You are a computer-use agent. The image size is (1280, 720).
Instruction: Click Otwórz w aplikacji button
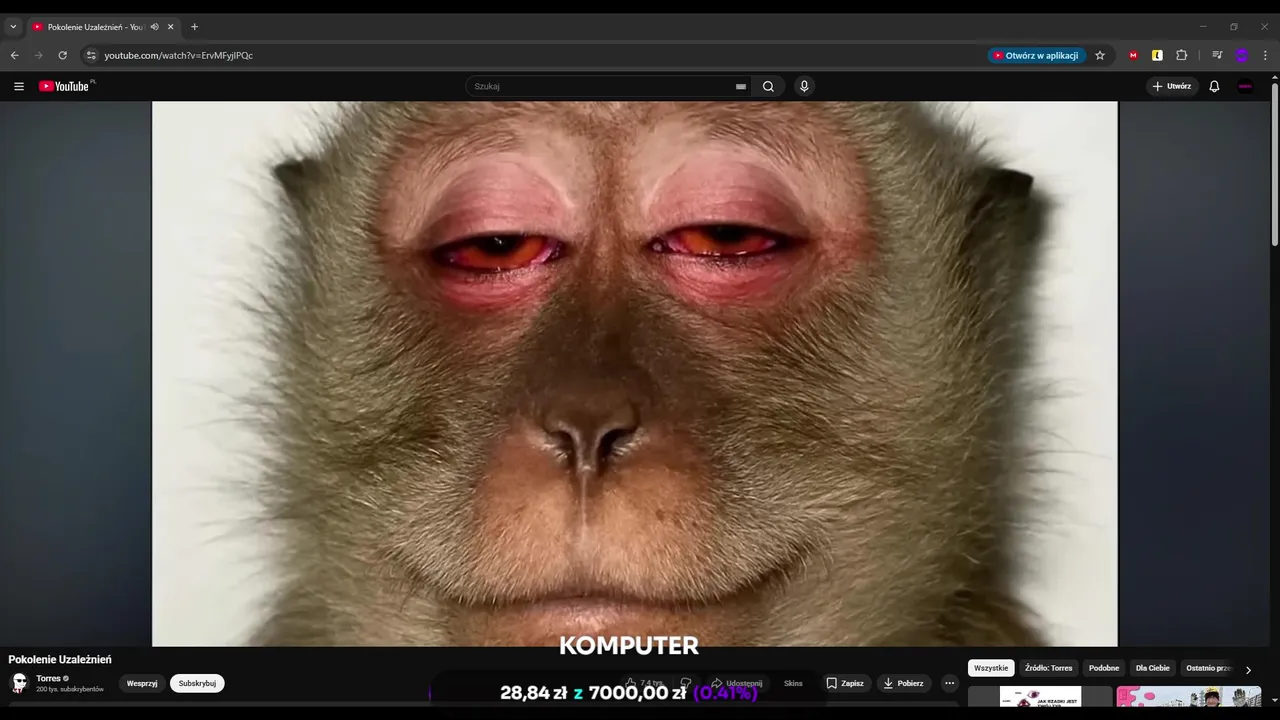[1036, 55]
